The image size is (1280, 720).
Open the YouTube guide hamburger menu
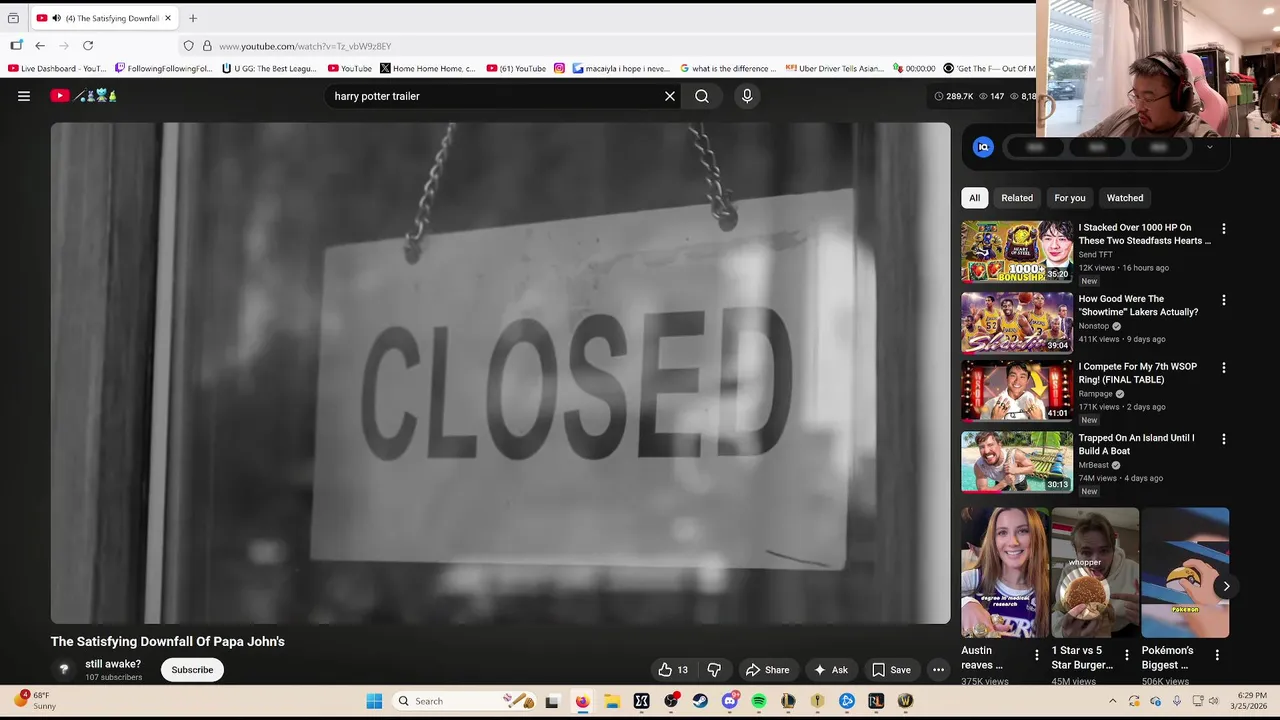[24, 96]
